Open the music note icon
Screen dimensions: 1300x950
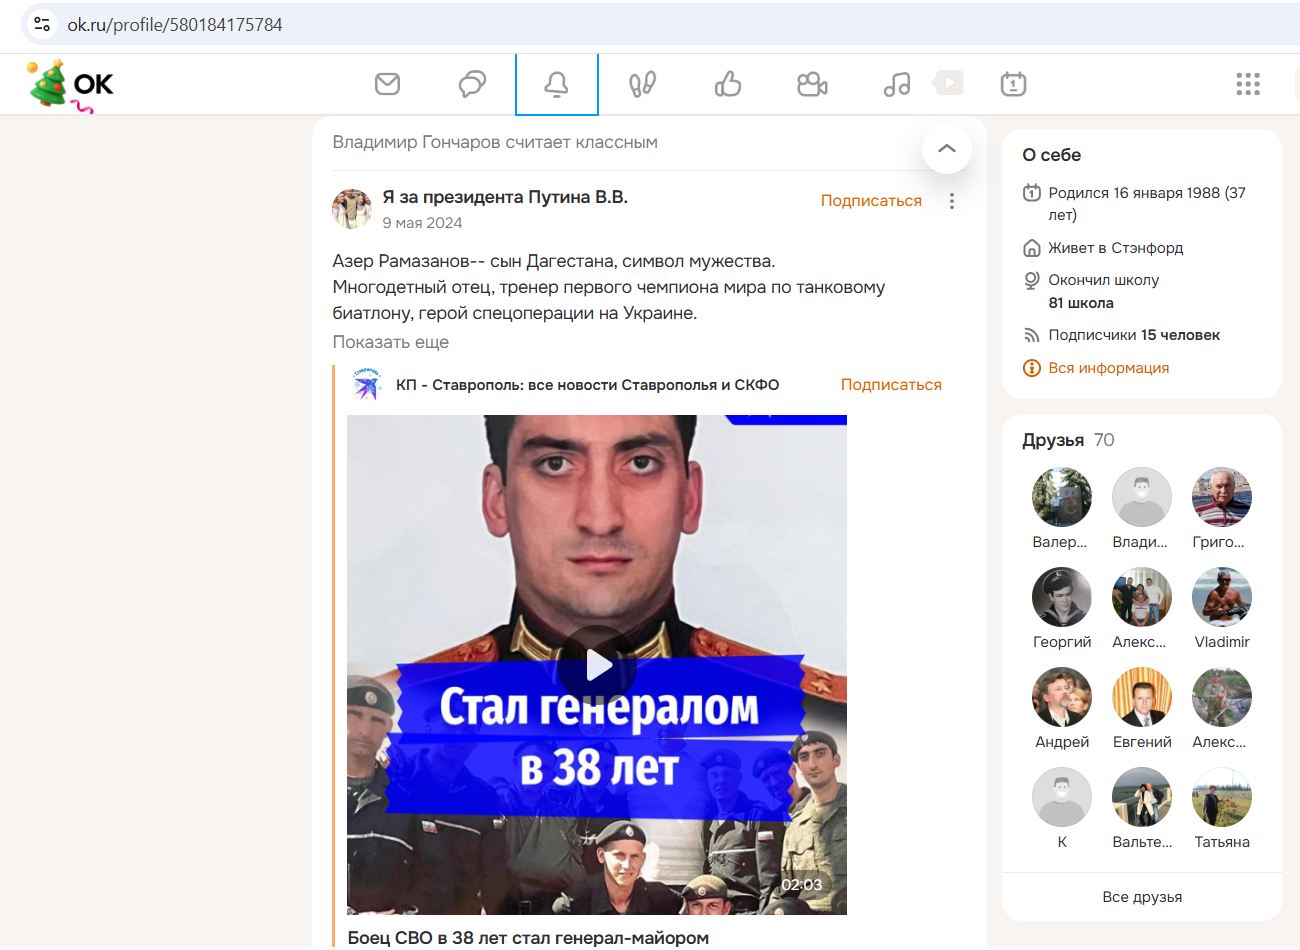(897, 84)
